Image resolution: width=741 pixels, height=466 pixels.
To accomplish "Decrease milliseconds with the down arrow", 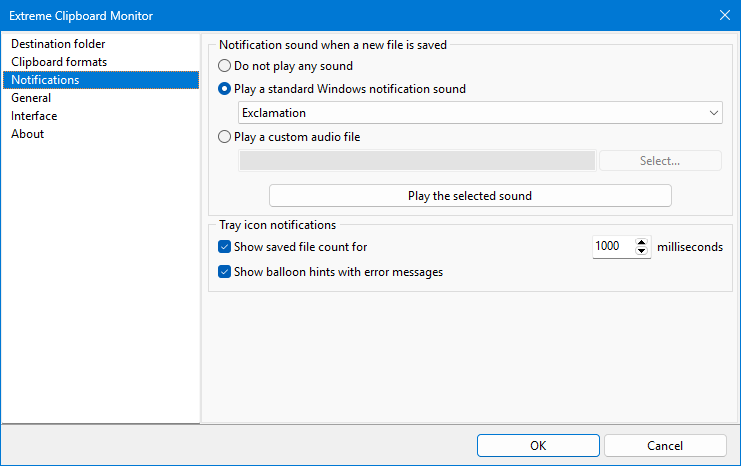I will (x=641, y=251).
